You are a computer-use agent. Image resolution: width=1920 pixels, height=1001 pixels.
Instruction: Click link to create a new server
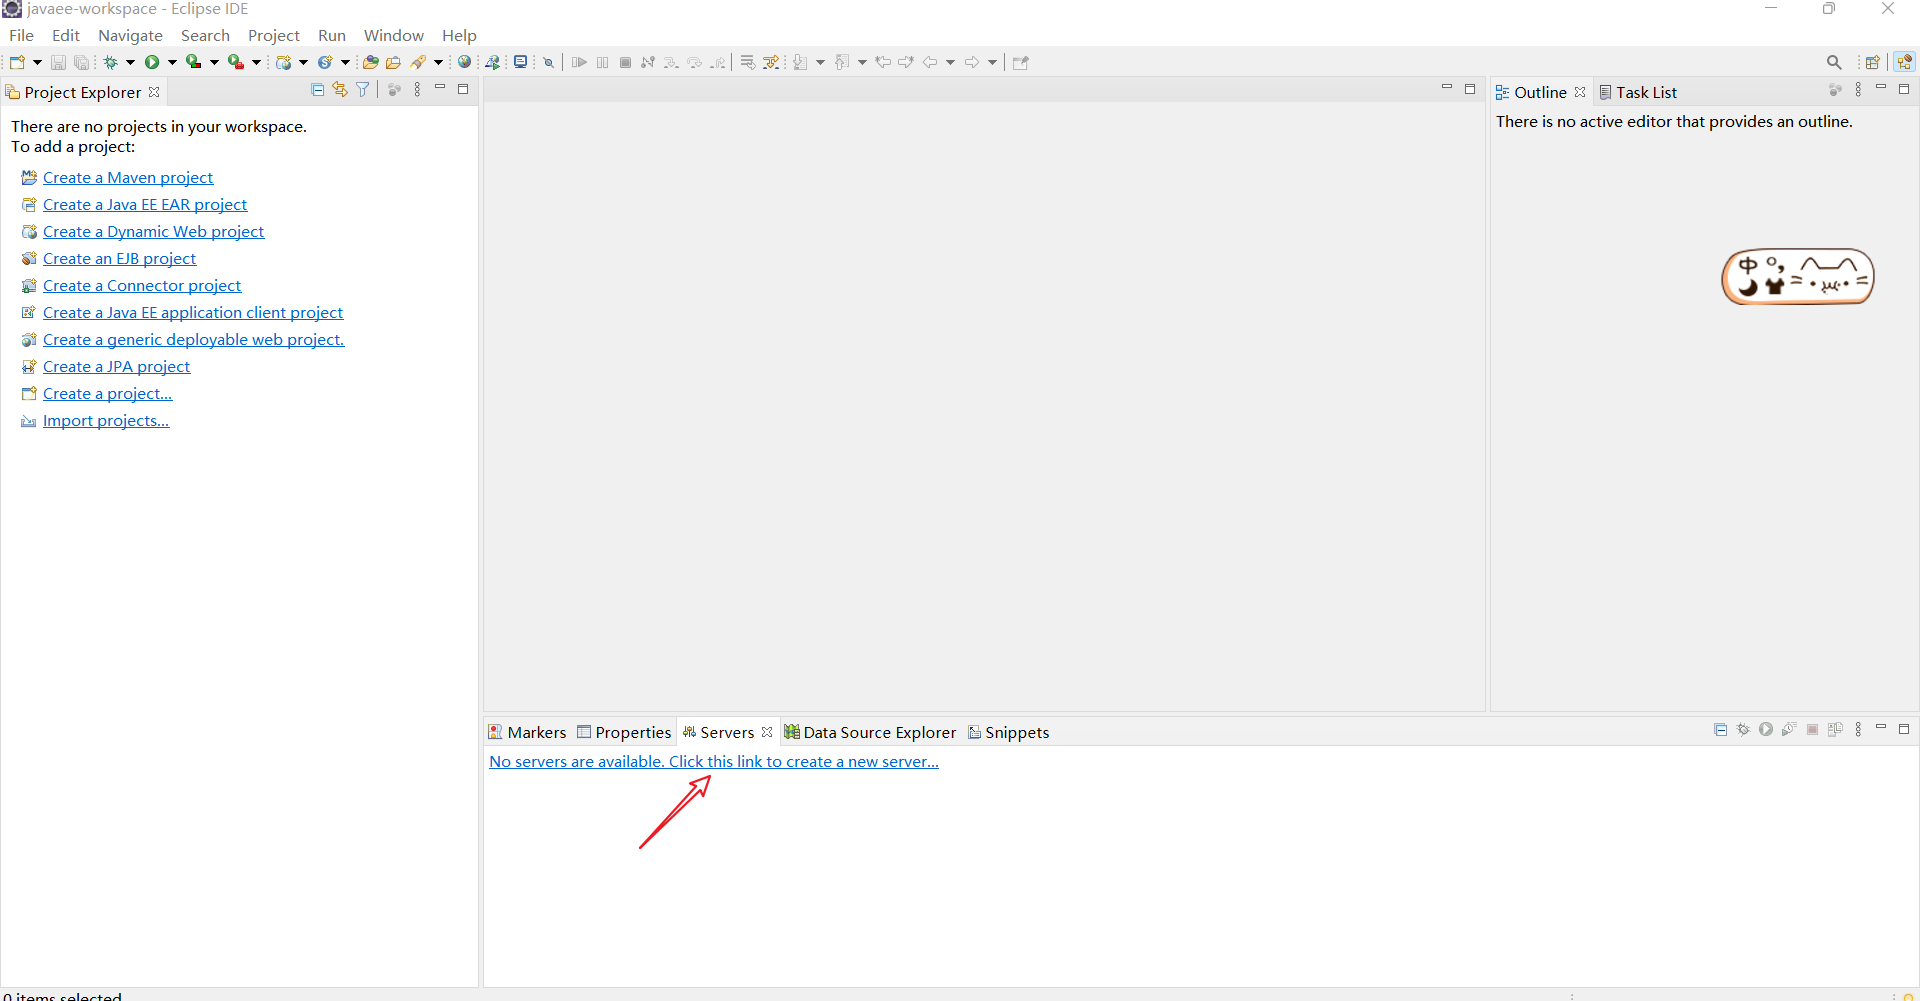point(713,761)
